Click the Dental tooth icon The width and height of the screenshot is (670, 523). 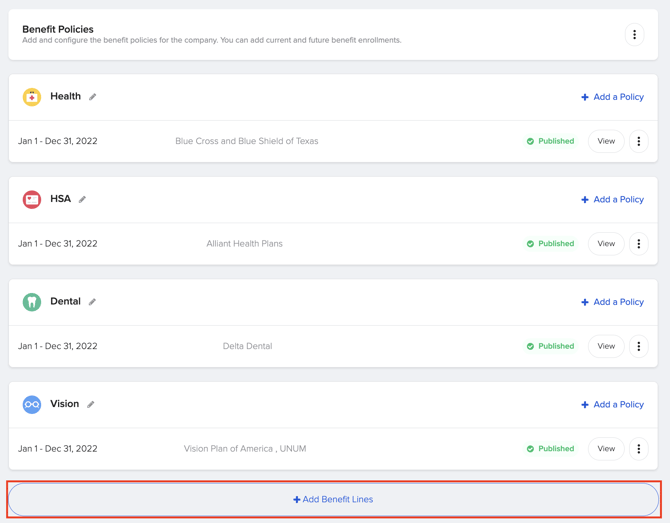pos(32,302)
